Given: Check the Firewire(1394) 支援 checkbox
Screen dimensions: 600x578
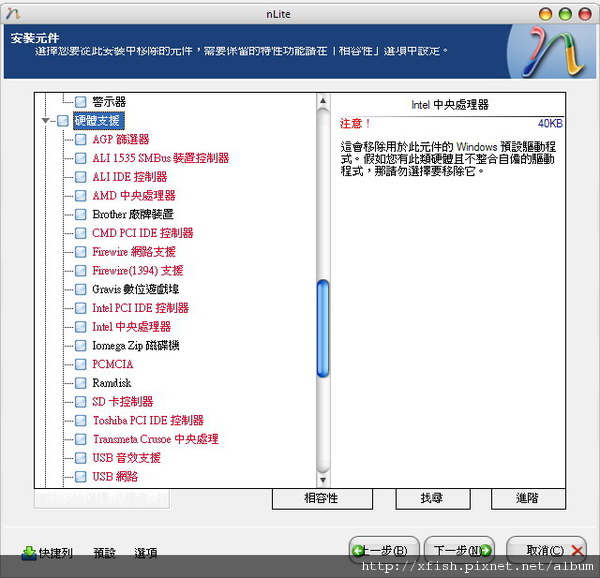Looking at the screenshot, I should (80, 270).
